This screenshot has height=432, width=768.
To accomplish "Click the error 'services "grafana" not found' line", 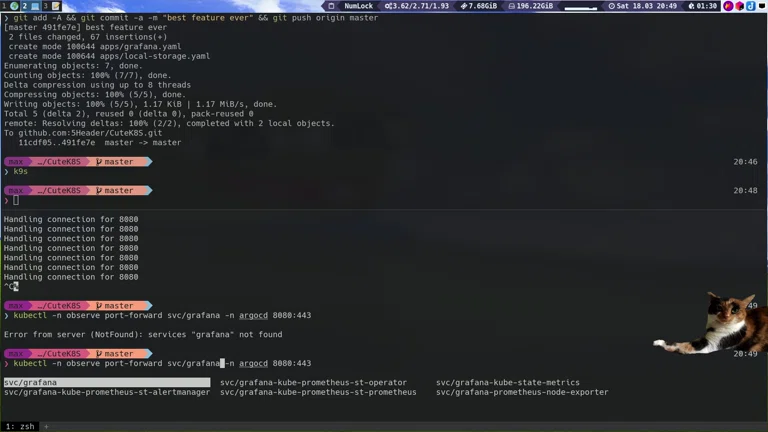I will tap(143, 335).
